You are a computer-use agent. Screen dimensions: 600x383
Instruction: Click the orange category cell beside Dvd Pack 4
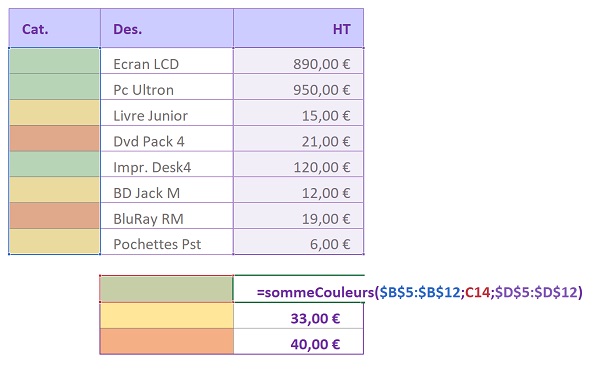55,139
